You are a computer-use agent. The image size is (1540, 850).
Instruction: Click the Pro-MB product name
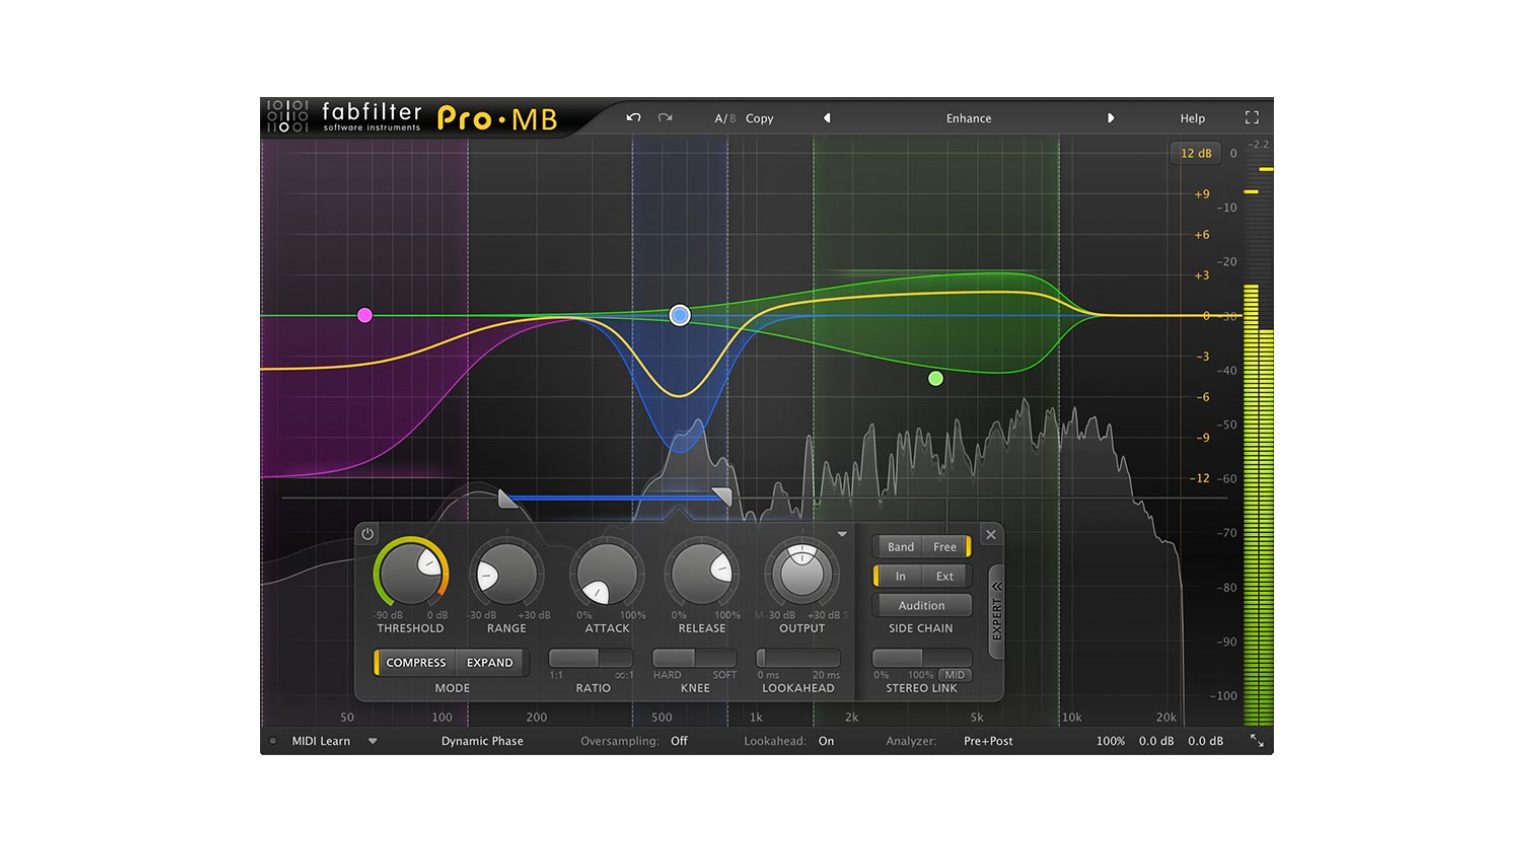click(497, 119)
